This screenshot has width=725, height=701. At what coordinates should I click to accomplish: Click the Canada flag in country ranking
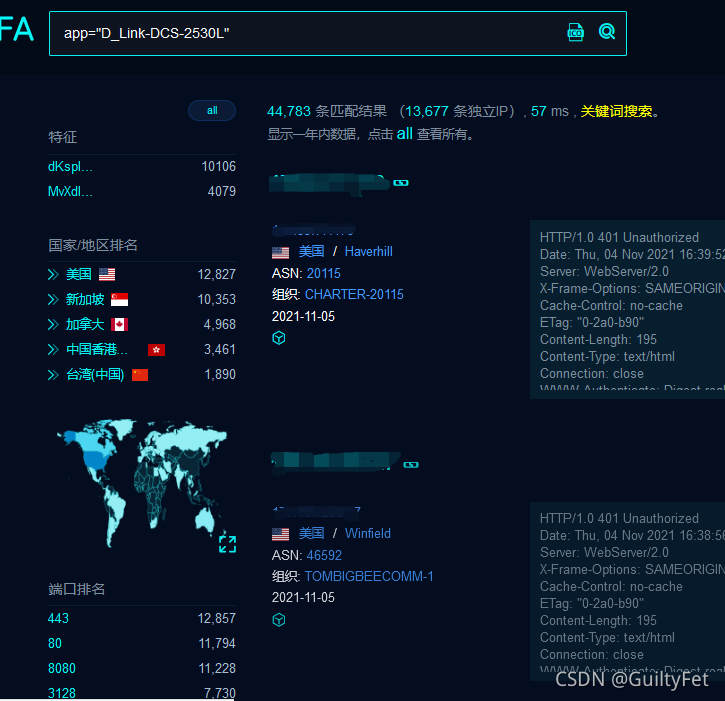click(119, 325)
